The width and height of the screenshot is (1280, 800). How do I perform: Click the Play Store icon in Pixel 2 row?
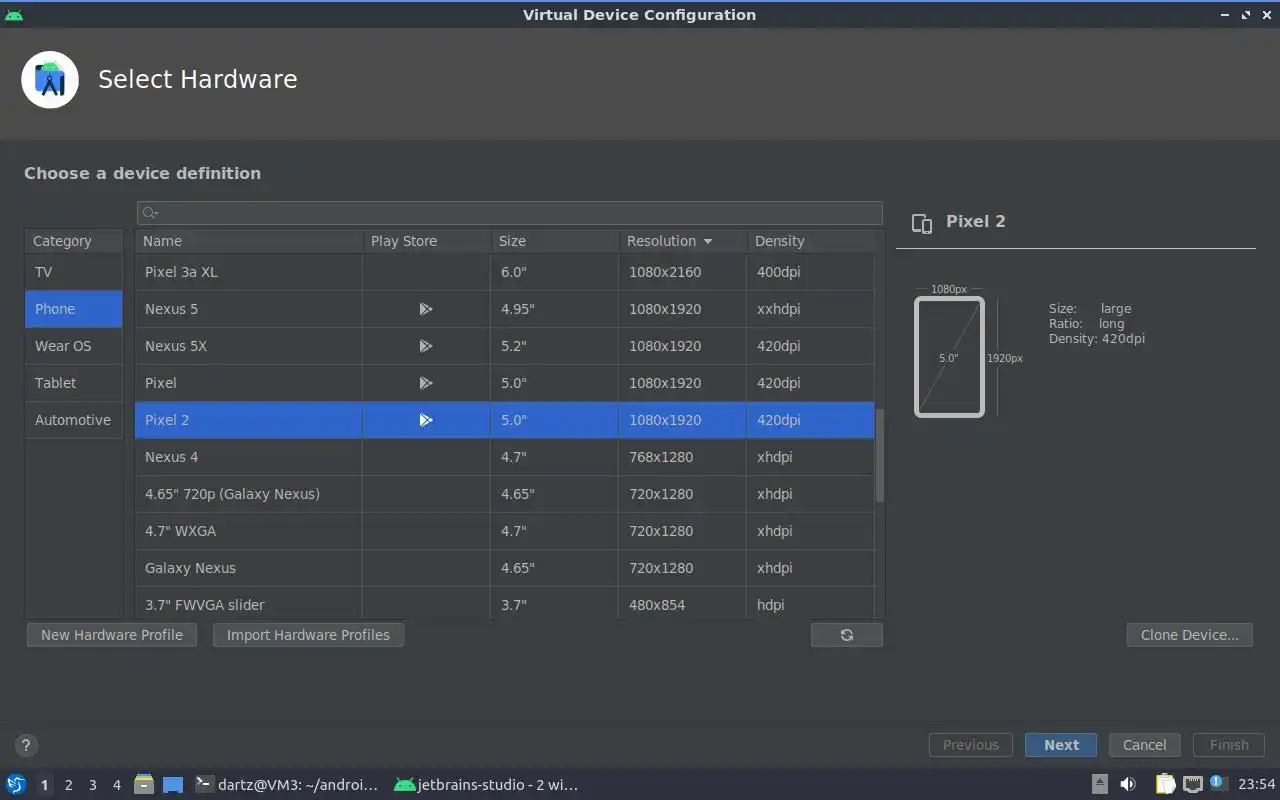426,420
